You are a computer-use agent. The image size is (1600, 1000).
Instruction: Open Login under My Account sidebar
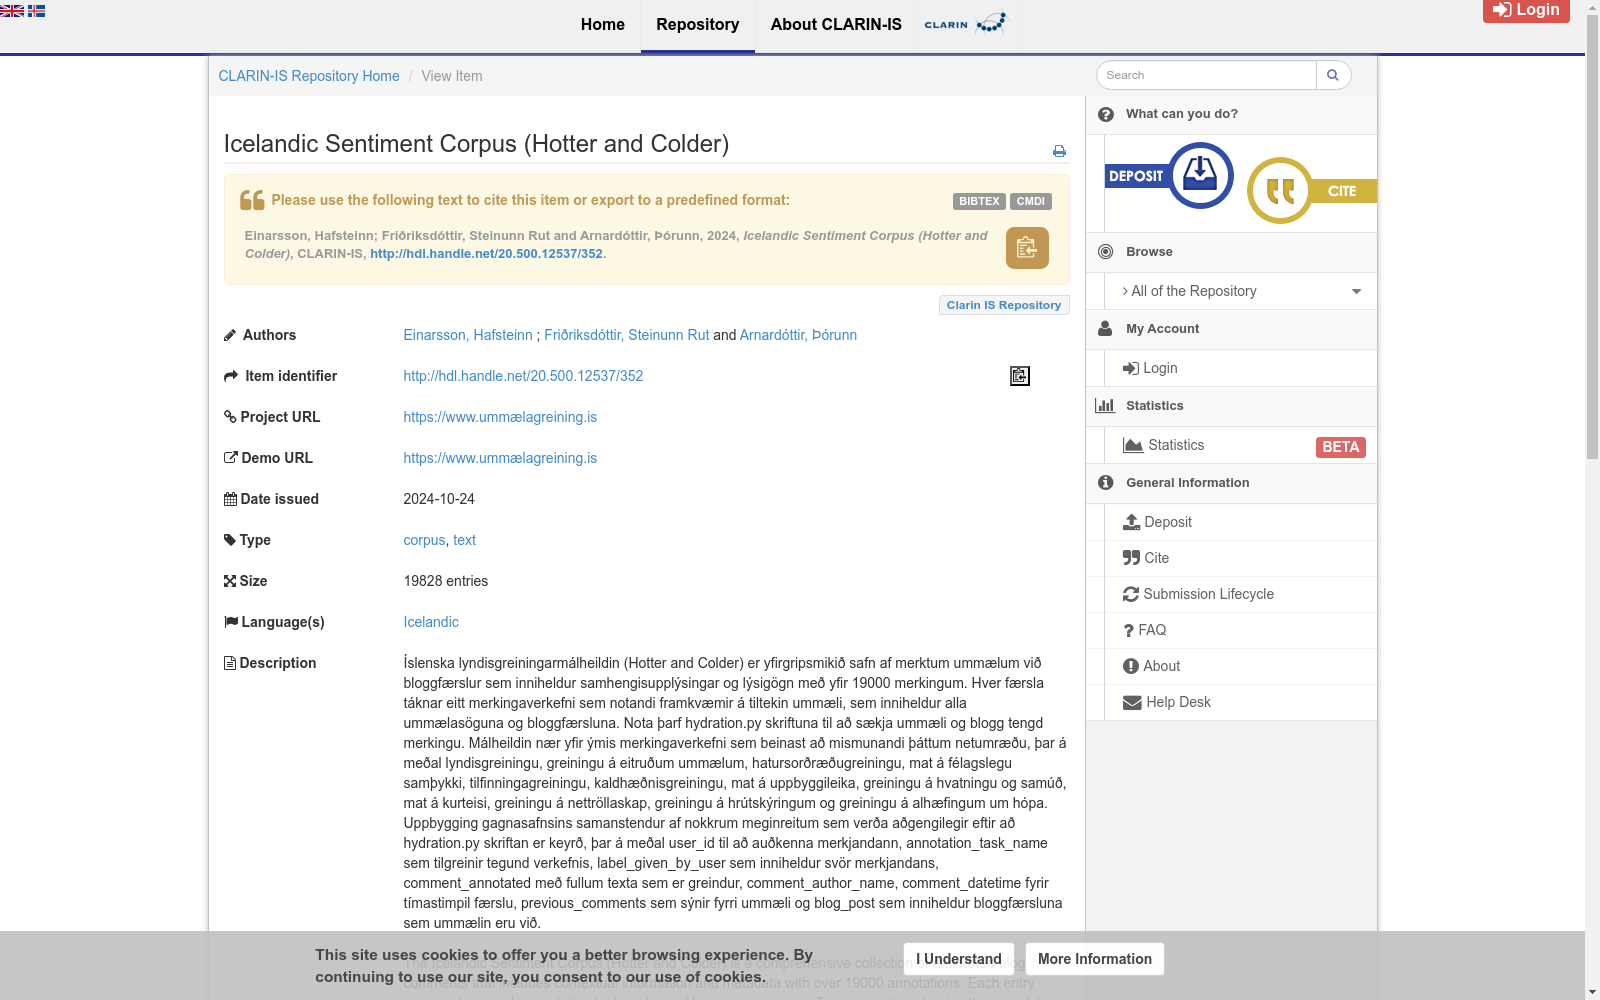point(1150,368)
